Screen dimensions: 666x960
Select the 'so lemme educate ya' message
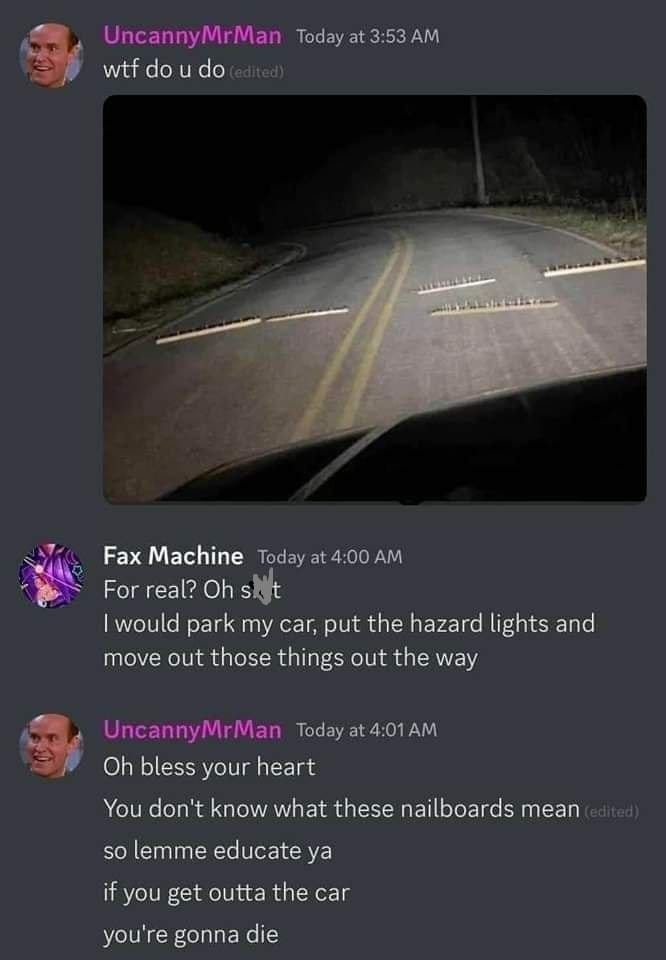tap(217, 850)
